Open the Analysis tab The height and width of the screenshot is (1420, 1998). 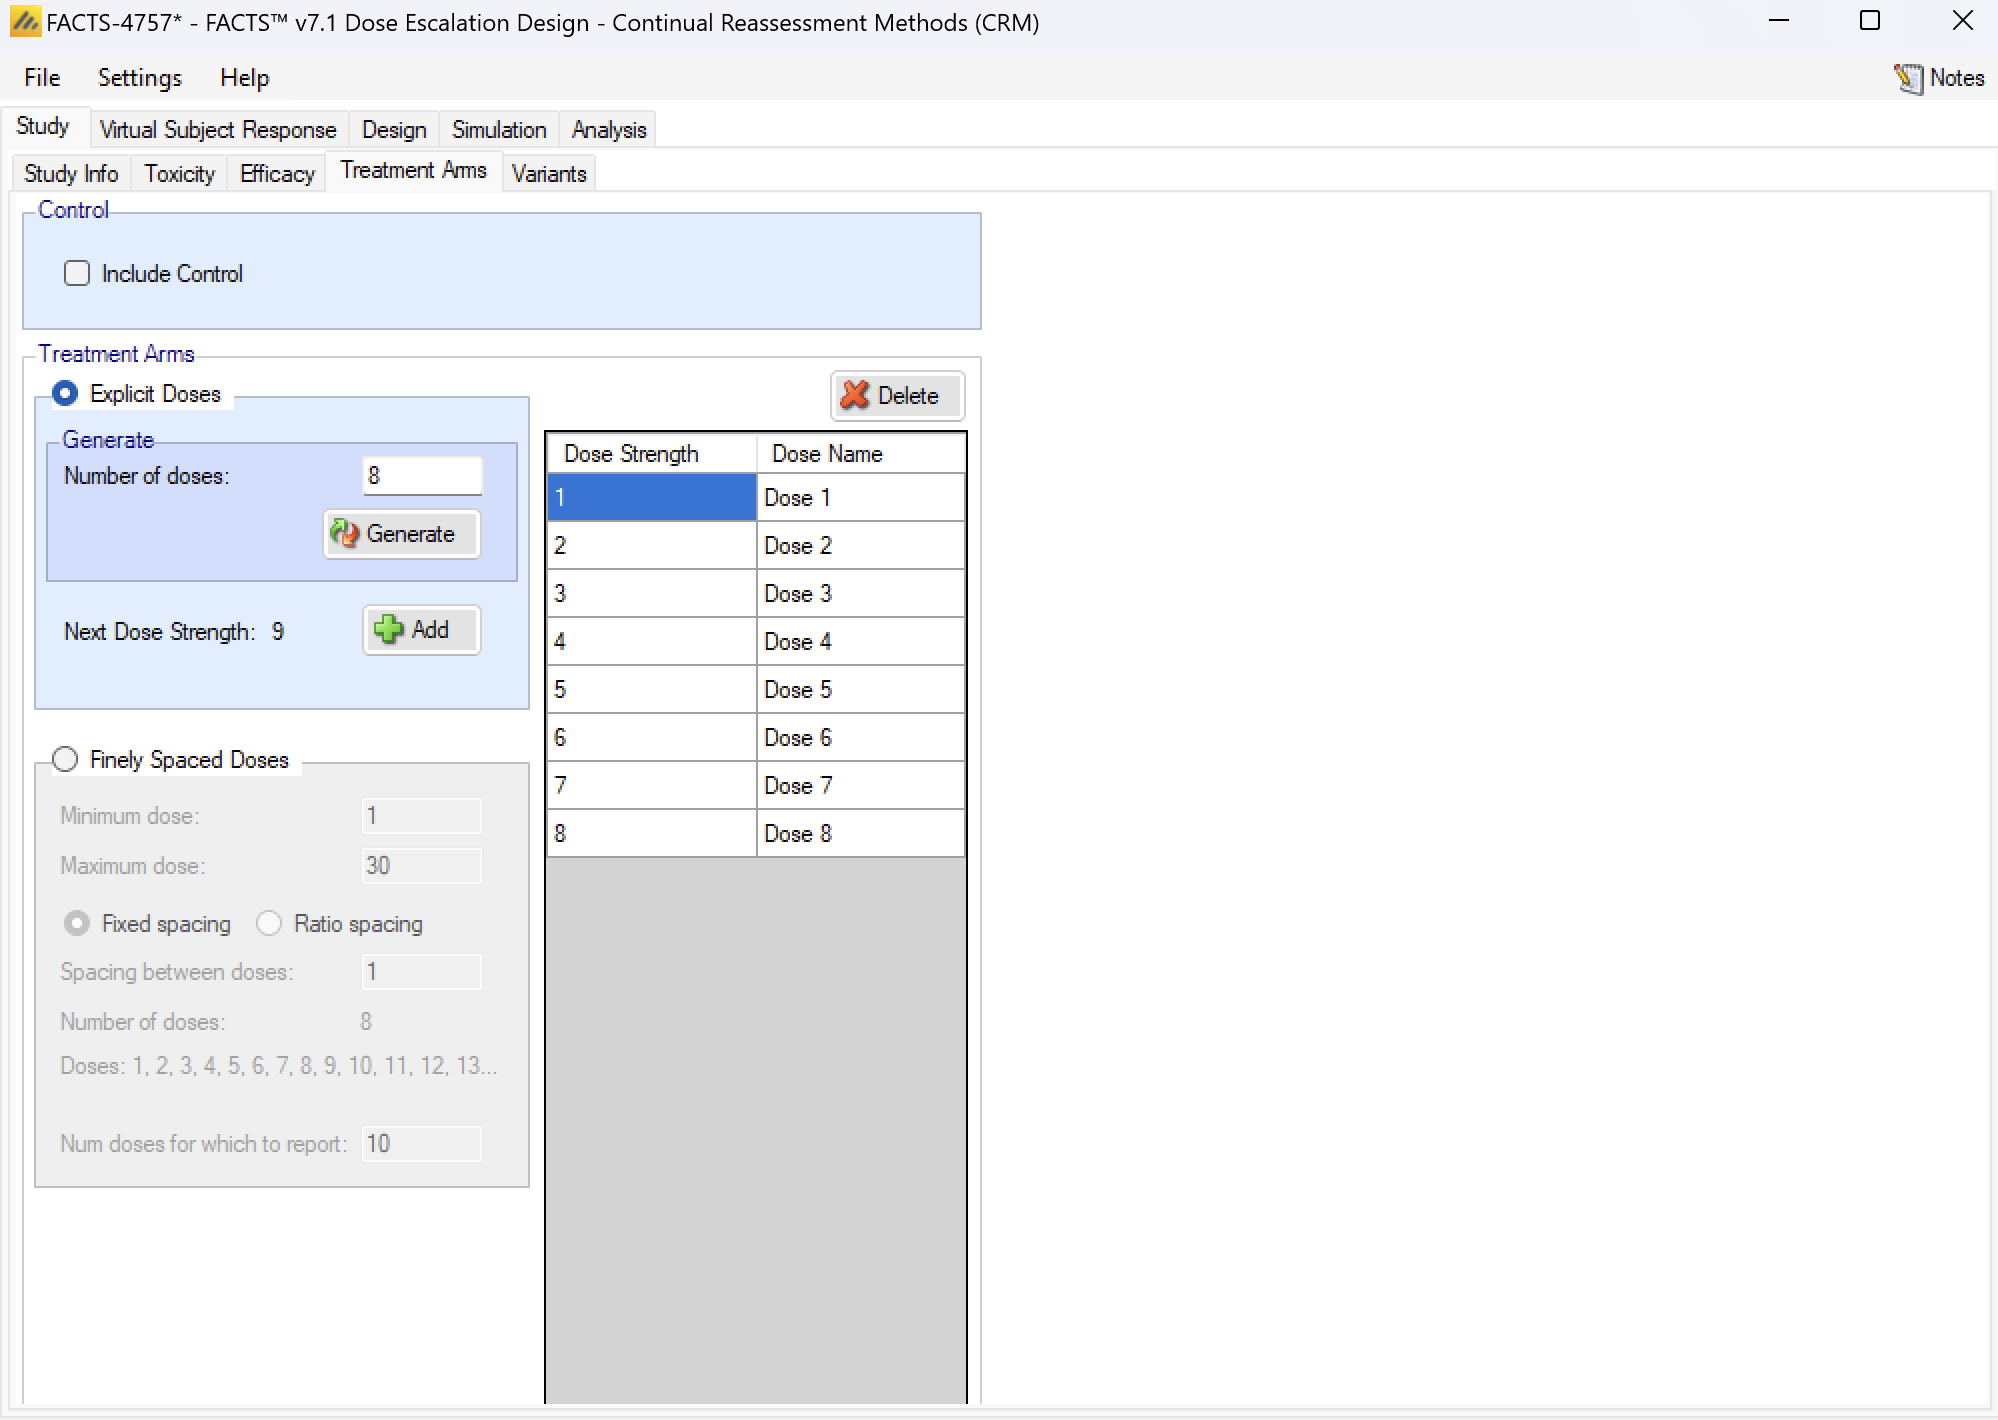608,130
